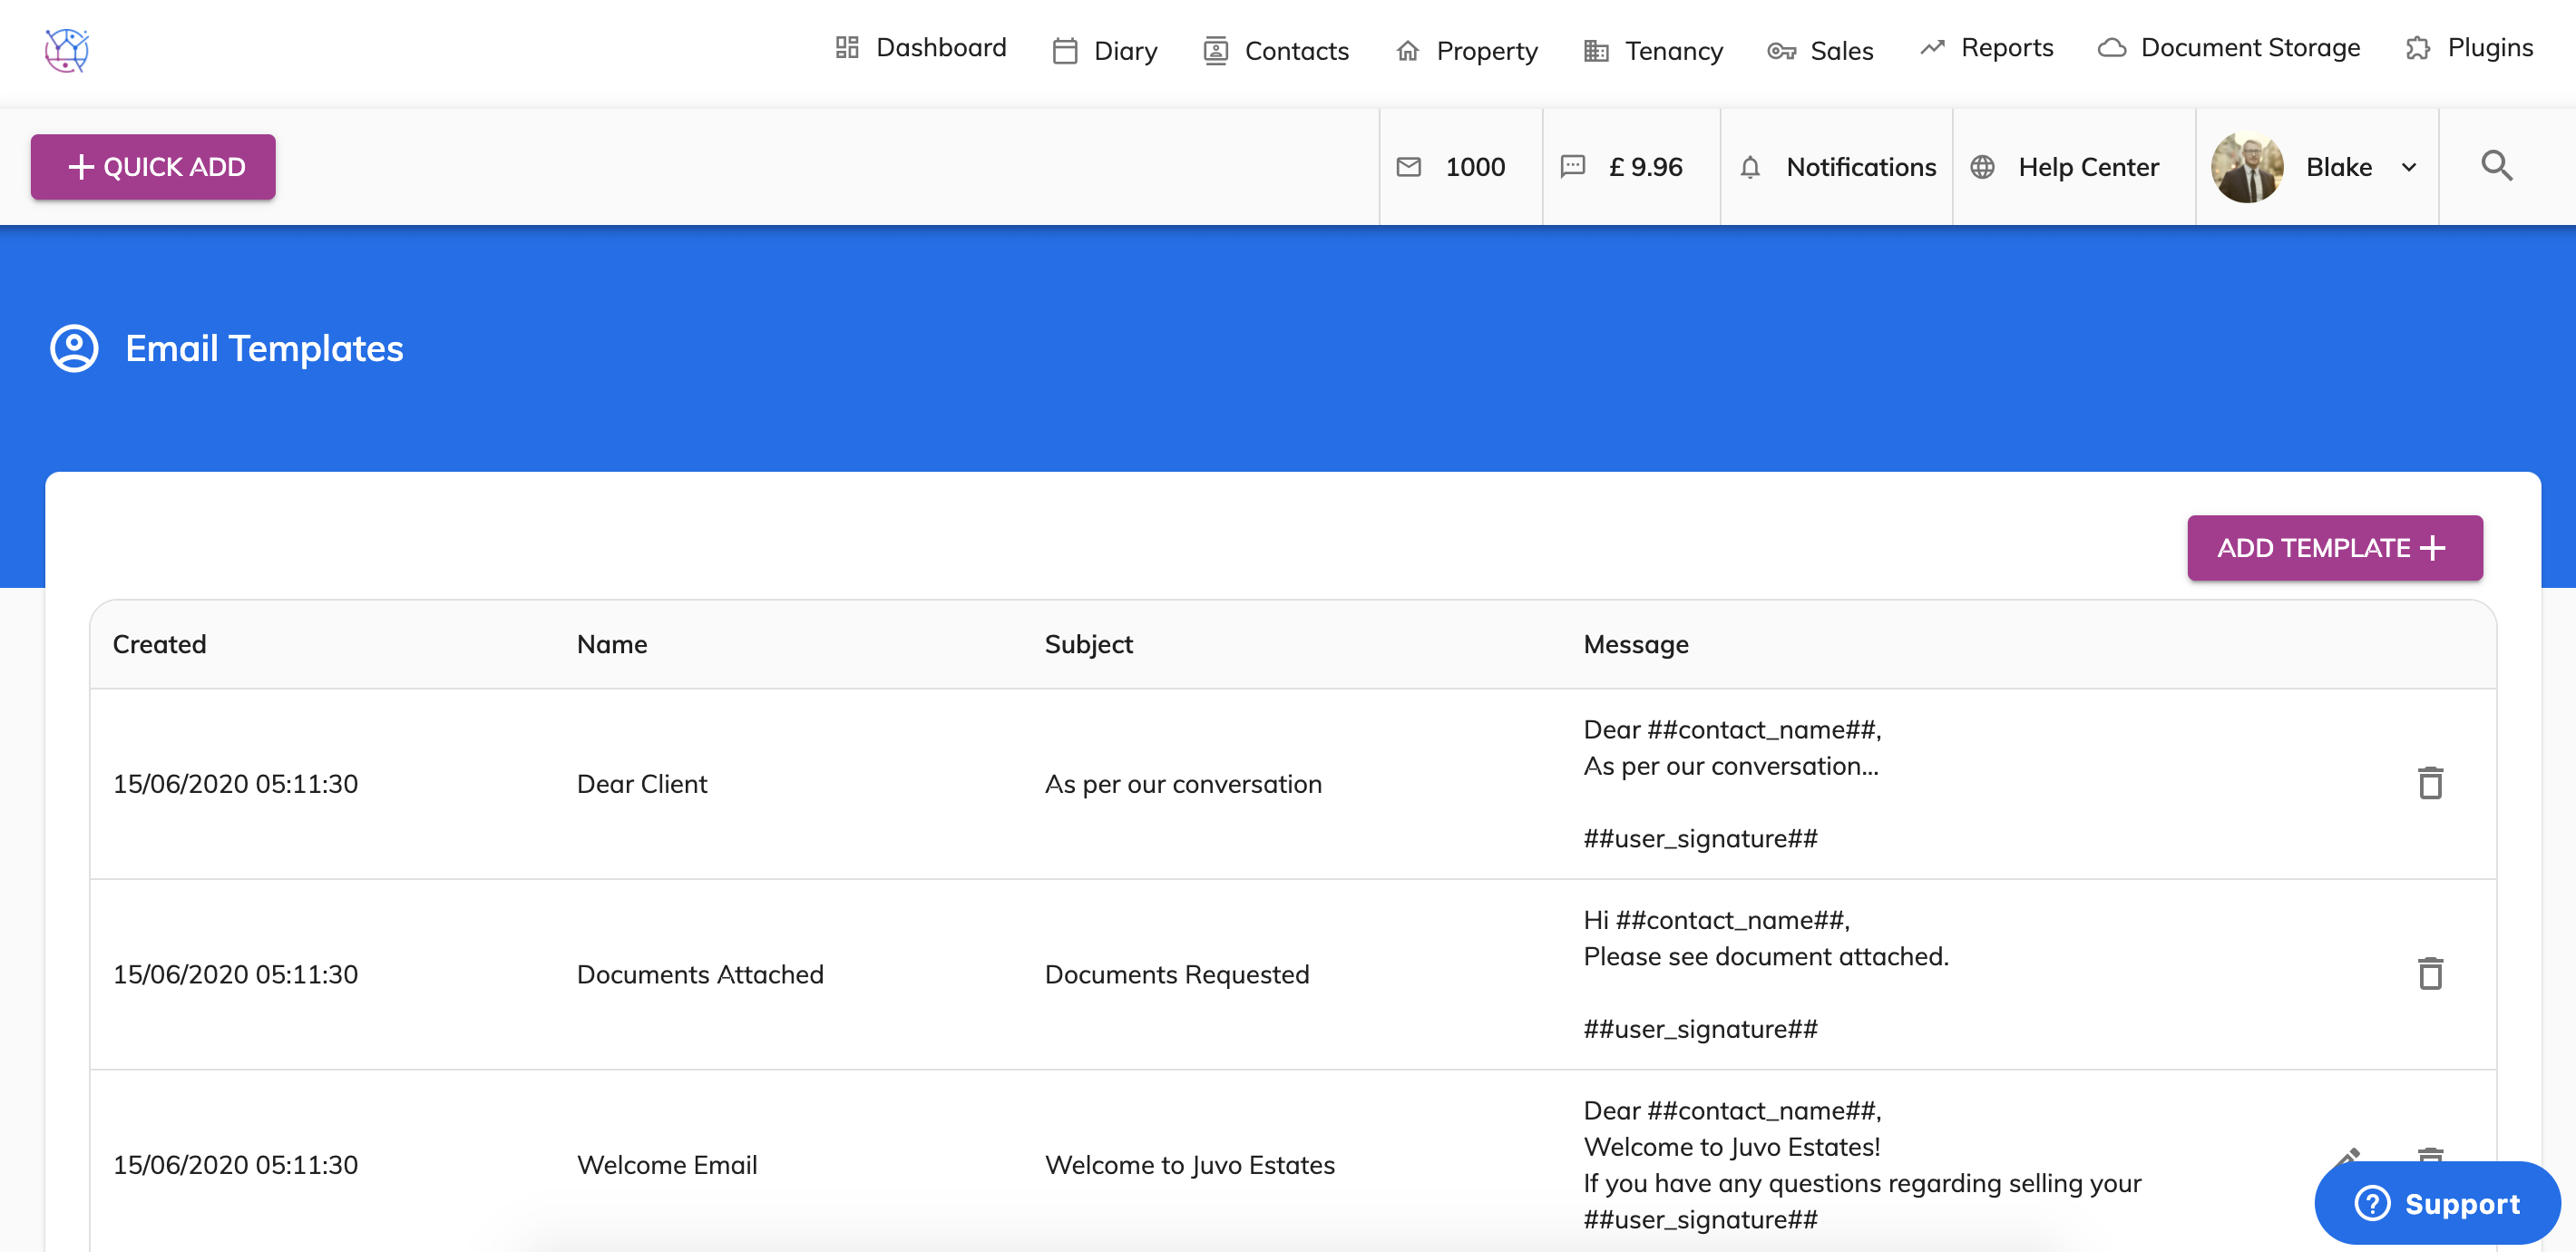Click Blake's profile avatar
The image size is (2576, 1252).
[2247, 167]
